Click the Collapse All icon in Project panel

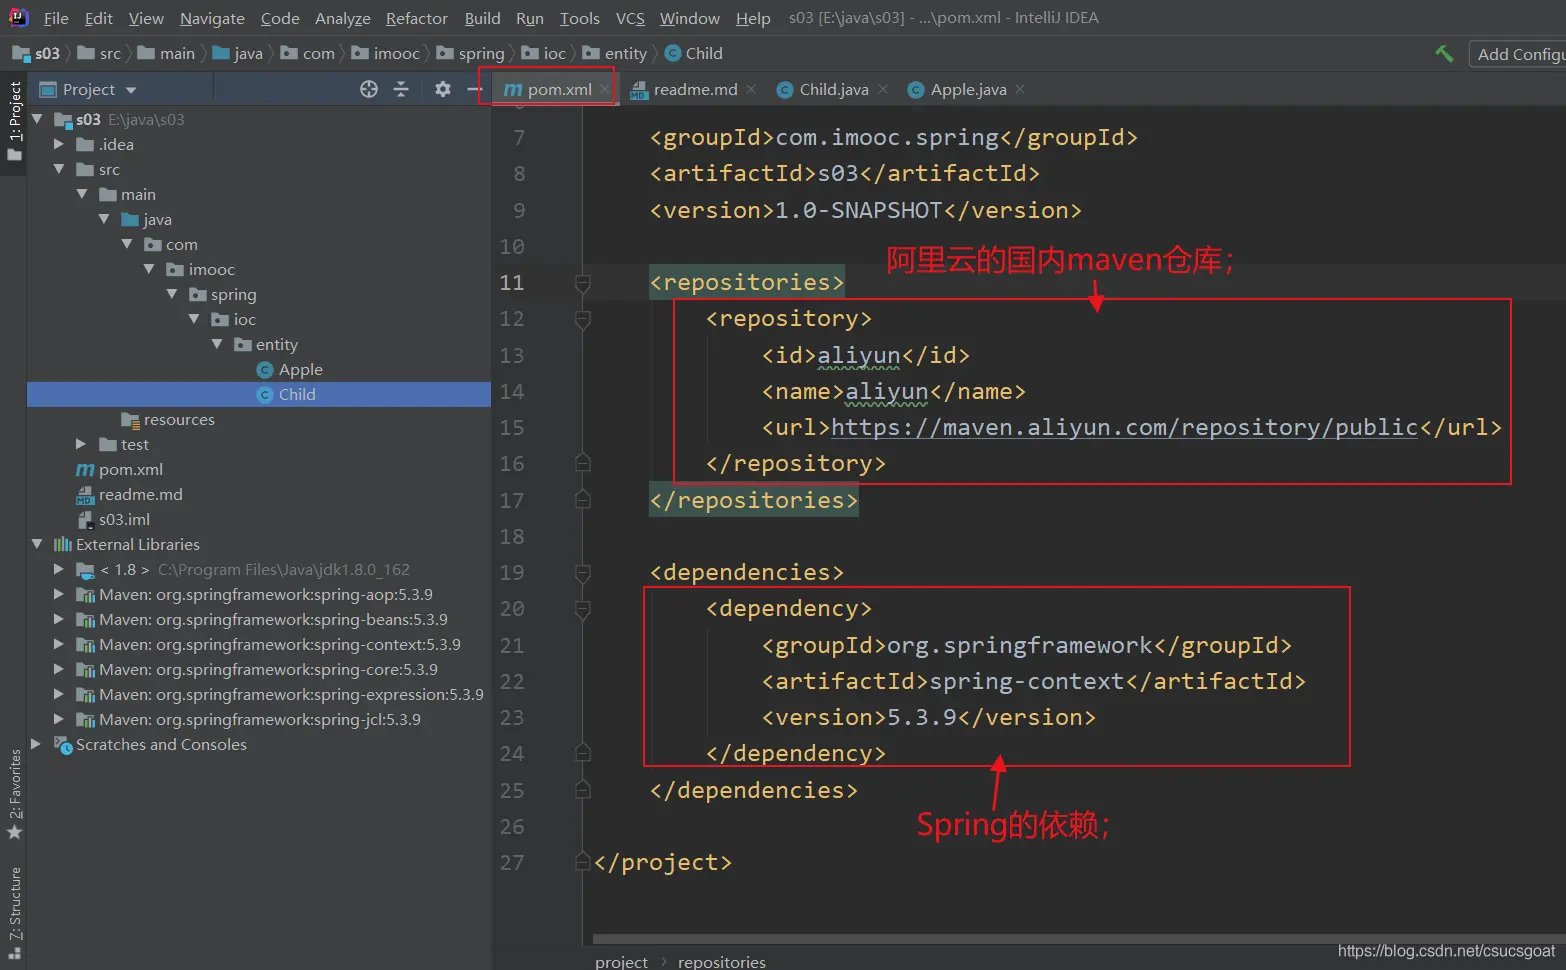coord(401,89)
